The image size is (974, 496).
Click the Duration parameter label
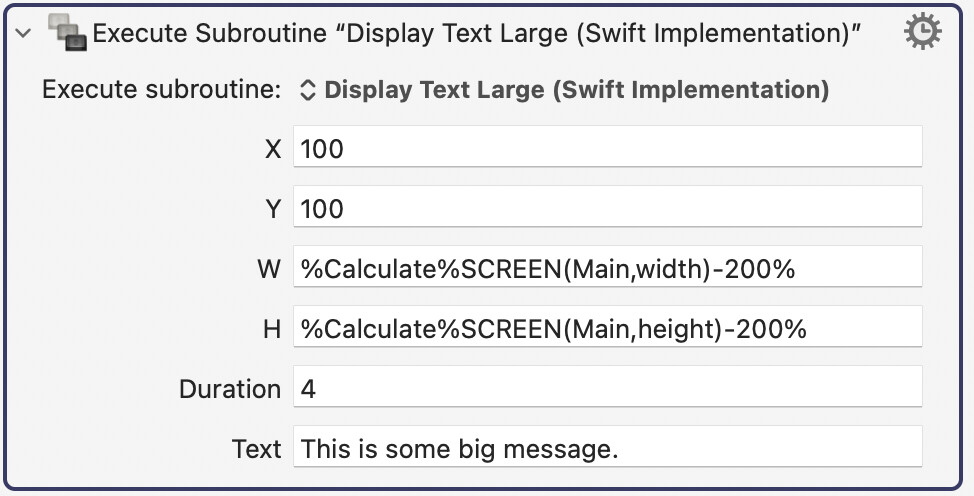[230, 389]
